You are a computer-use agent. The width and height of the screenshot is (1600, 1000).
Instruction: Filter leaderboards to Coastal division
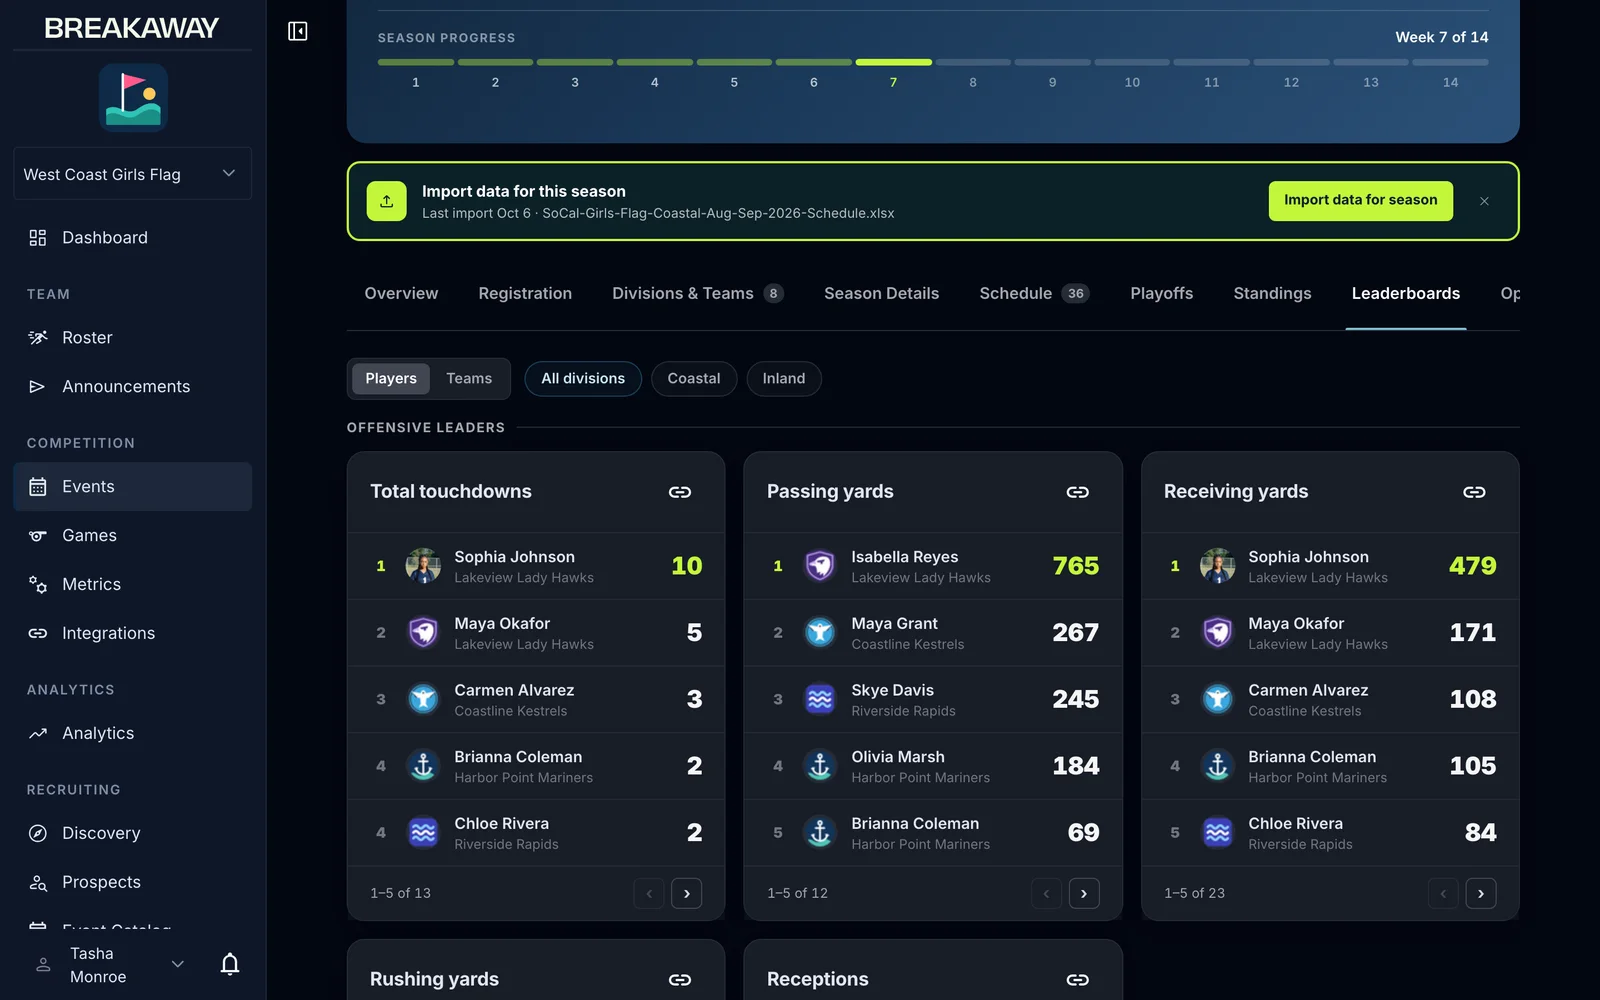(x=694, y=378)
